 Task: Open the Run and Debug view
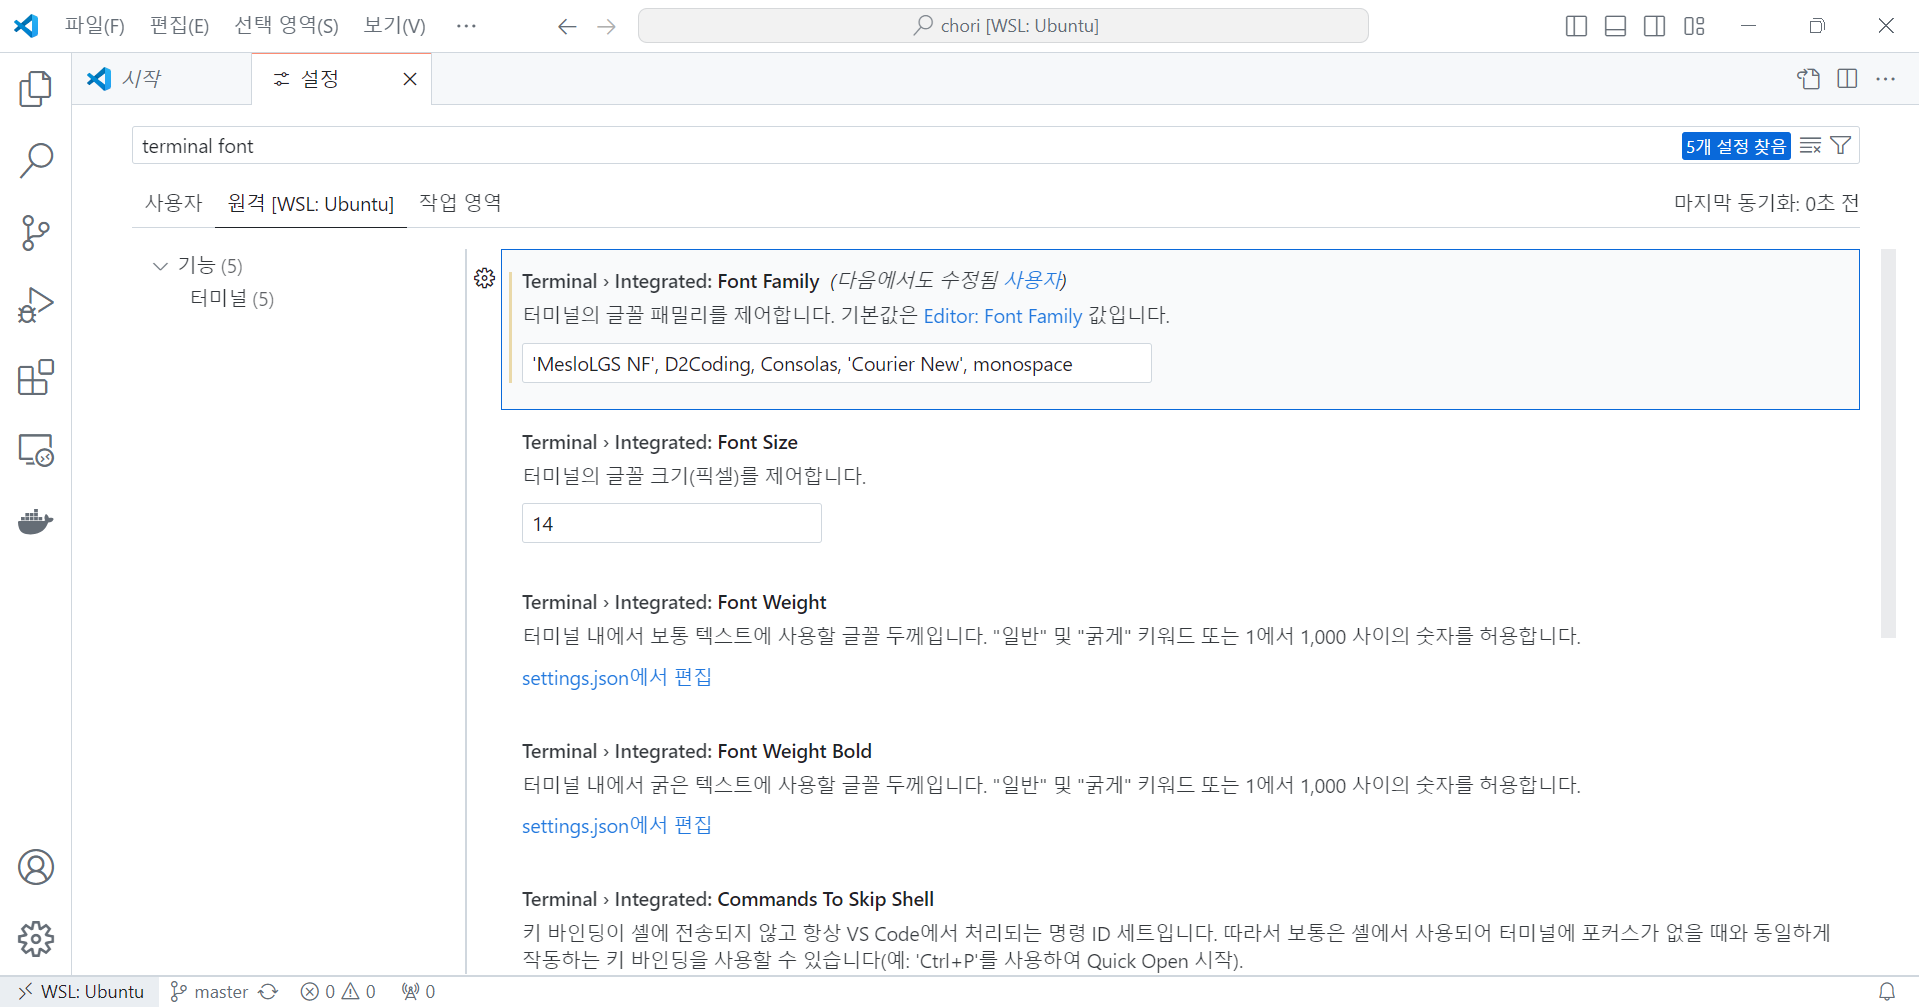pyautogui.click(x=36, y=305)
